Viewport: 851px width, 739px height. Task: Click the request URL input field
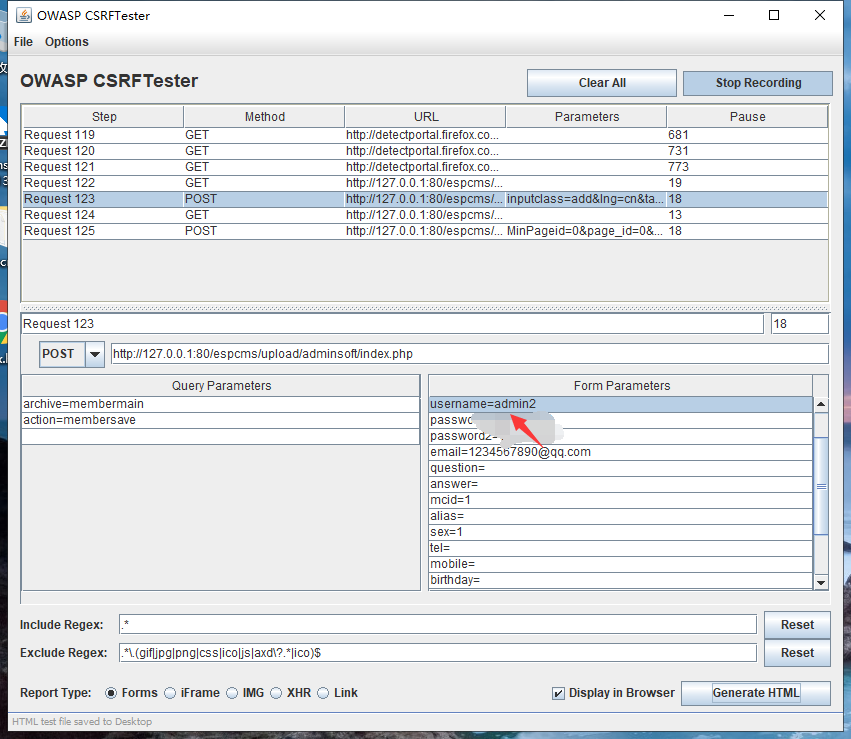[469, 354]
